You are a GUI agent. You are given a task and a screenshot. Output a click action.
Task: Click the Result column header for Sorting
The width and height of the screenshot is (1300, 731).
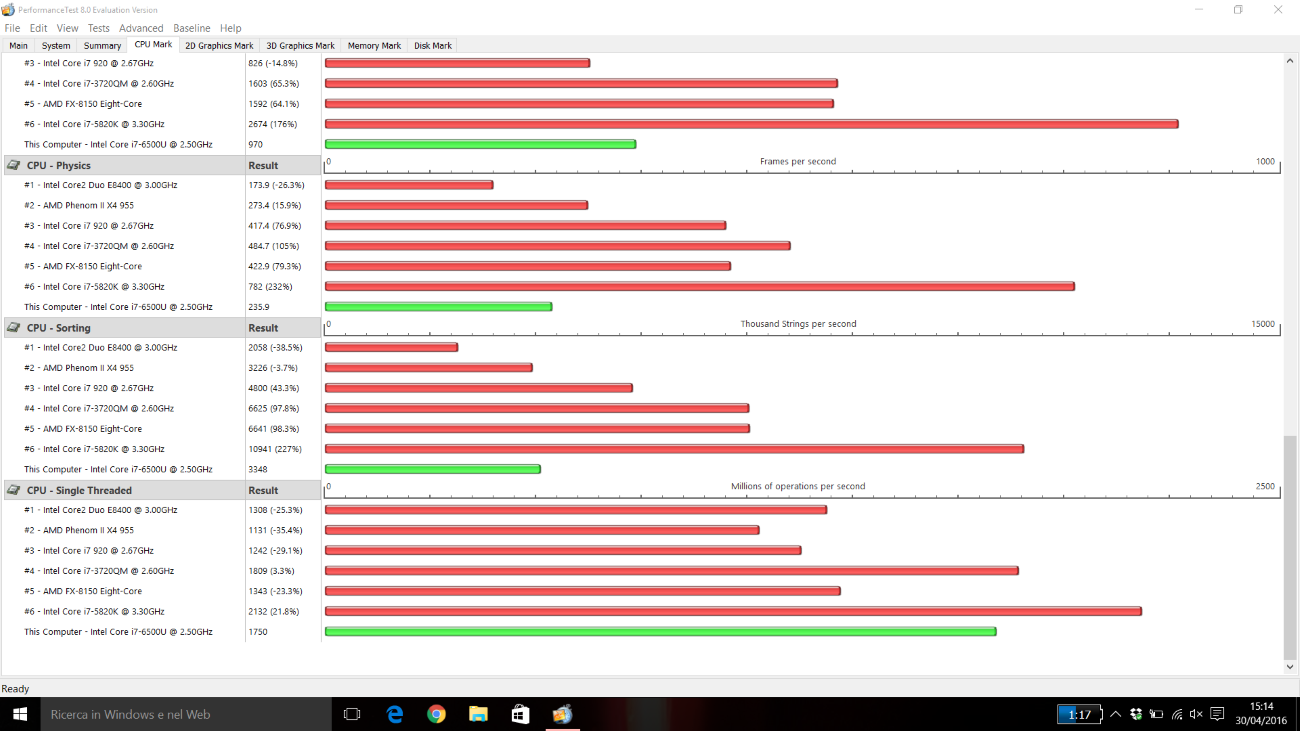[283, 328]
